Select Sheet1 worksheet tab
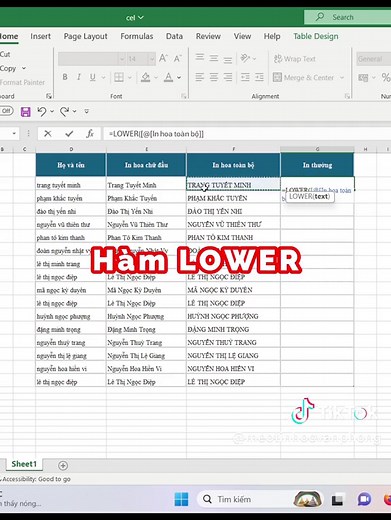Screen dimensions: 391x520 click(x=24, y=464)
